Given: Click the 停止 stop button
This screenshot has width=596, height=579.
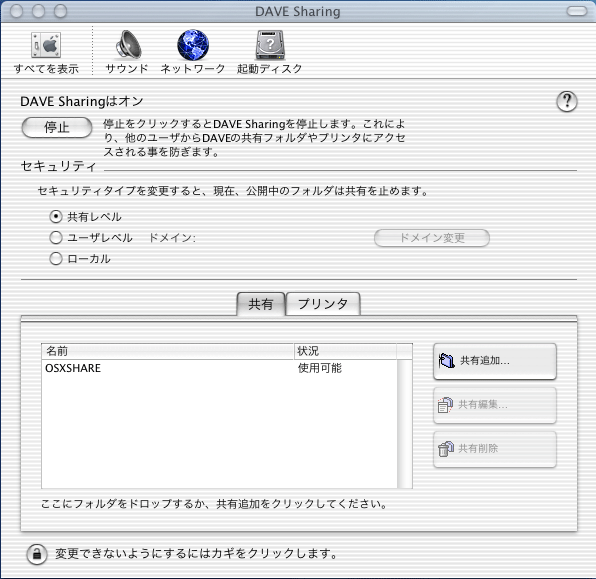Looking at the screenshot, I should coord(57,127).
